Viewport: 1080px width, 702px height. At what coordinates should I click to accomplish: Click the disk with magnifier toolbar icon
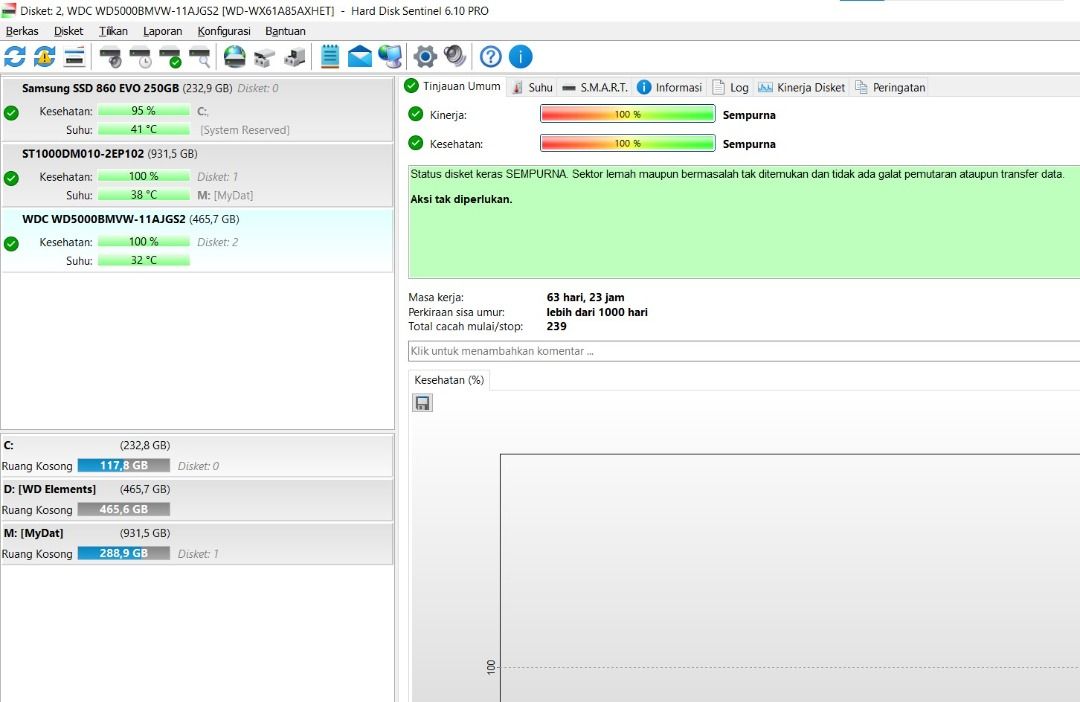coord(200,57)
